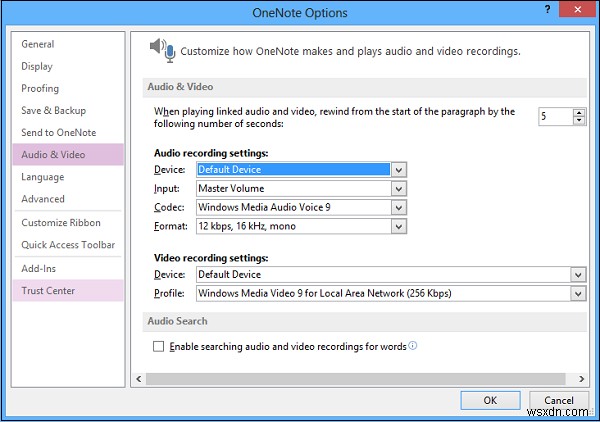Image resolution: width=600 pixels, height=422 pixels.
Task: Expand audio Device dropdown arrow
Action: (x=399, y=170)
